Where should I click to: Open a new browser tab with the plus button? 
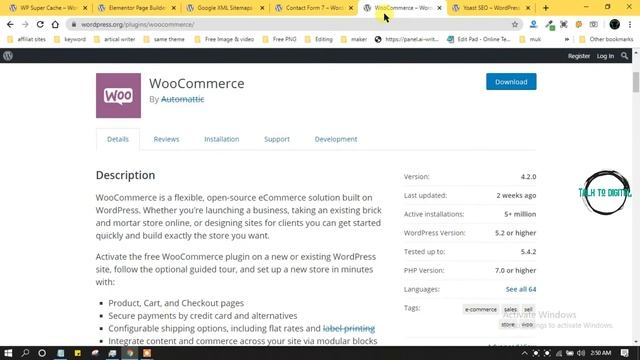[546, 8]
